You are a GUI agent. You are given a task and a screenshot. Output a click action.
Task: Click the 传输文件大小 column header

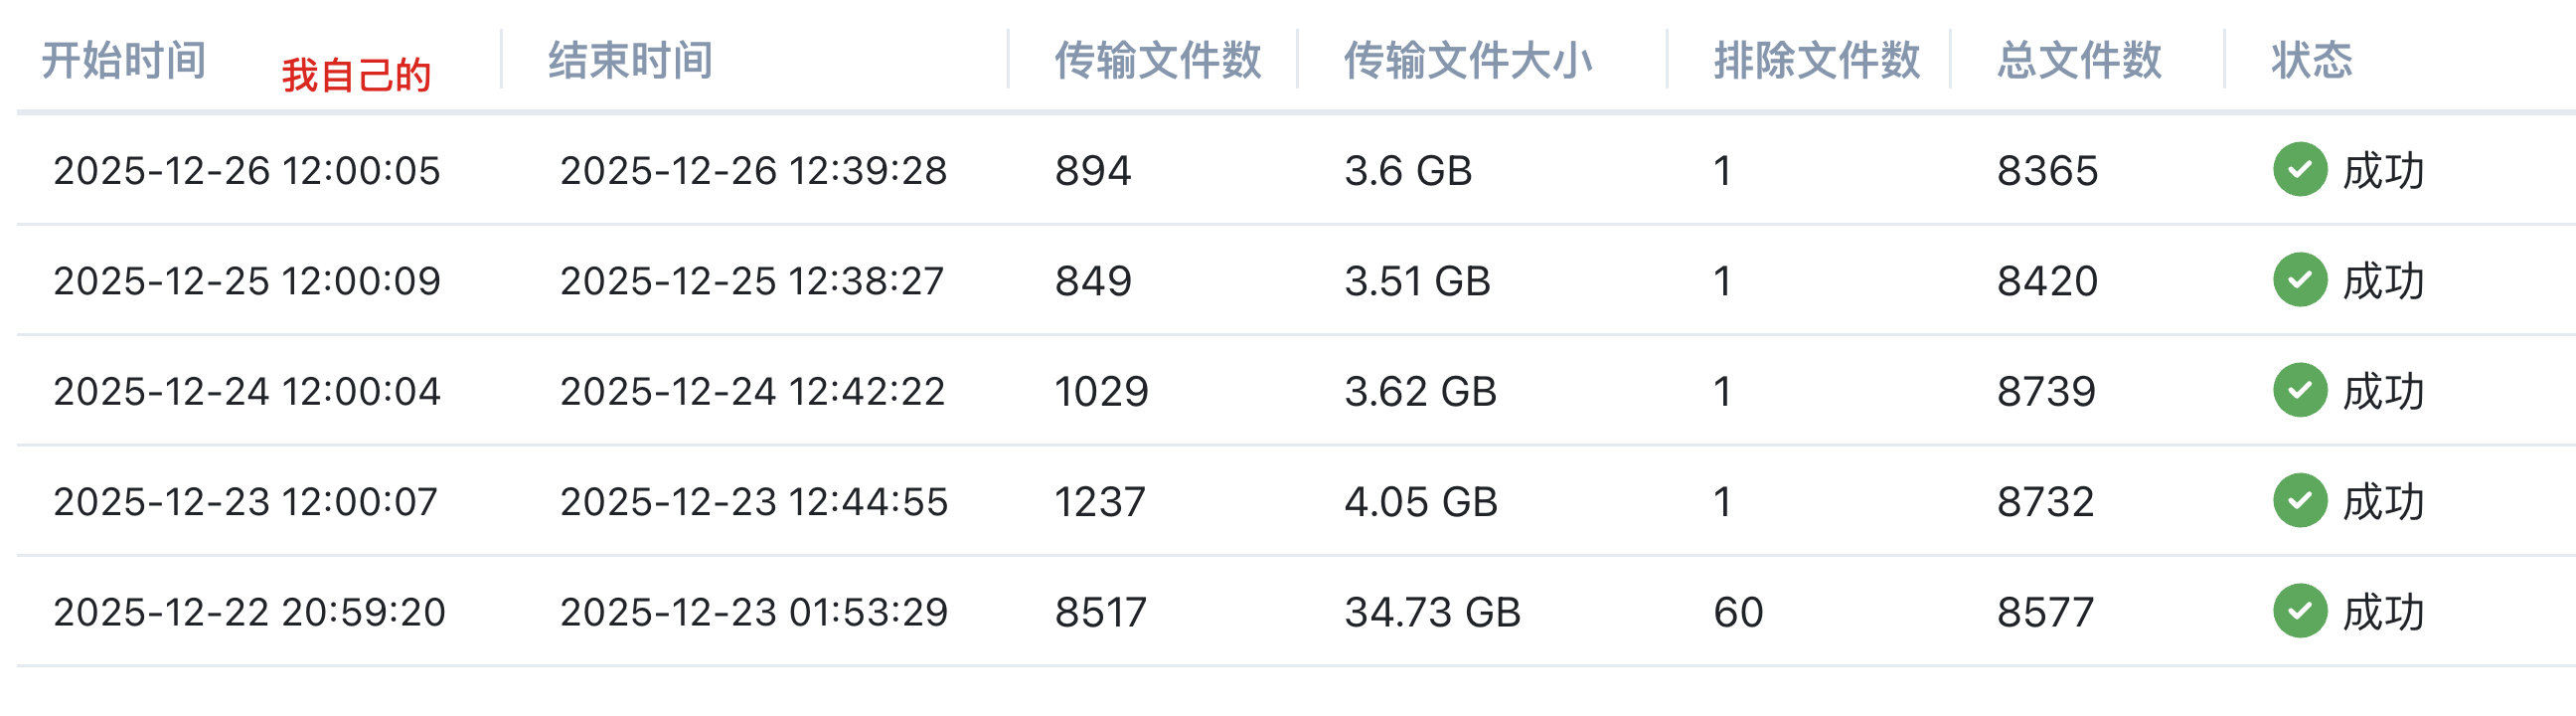tap(1467, 60)
